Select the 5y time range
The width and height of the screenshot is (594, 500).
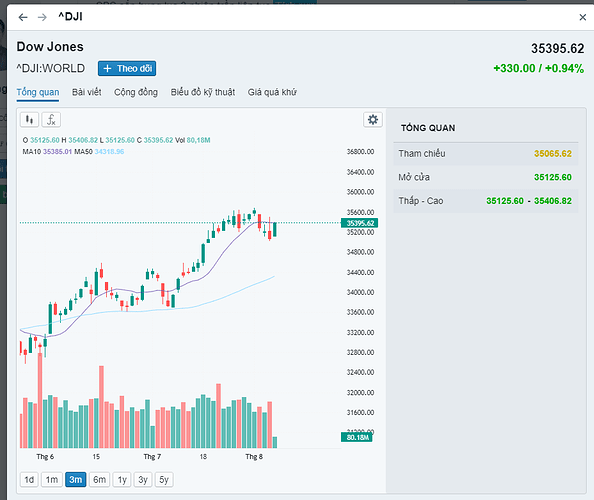(164, 480)
